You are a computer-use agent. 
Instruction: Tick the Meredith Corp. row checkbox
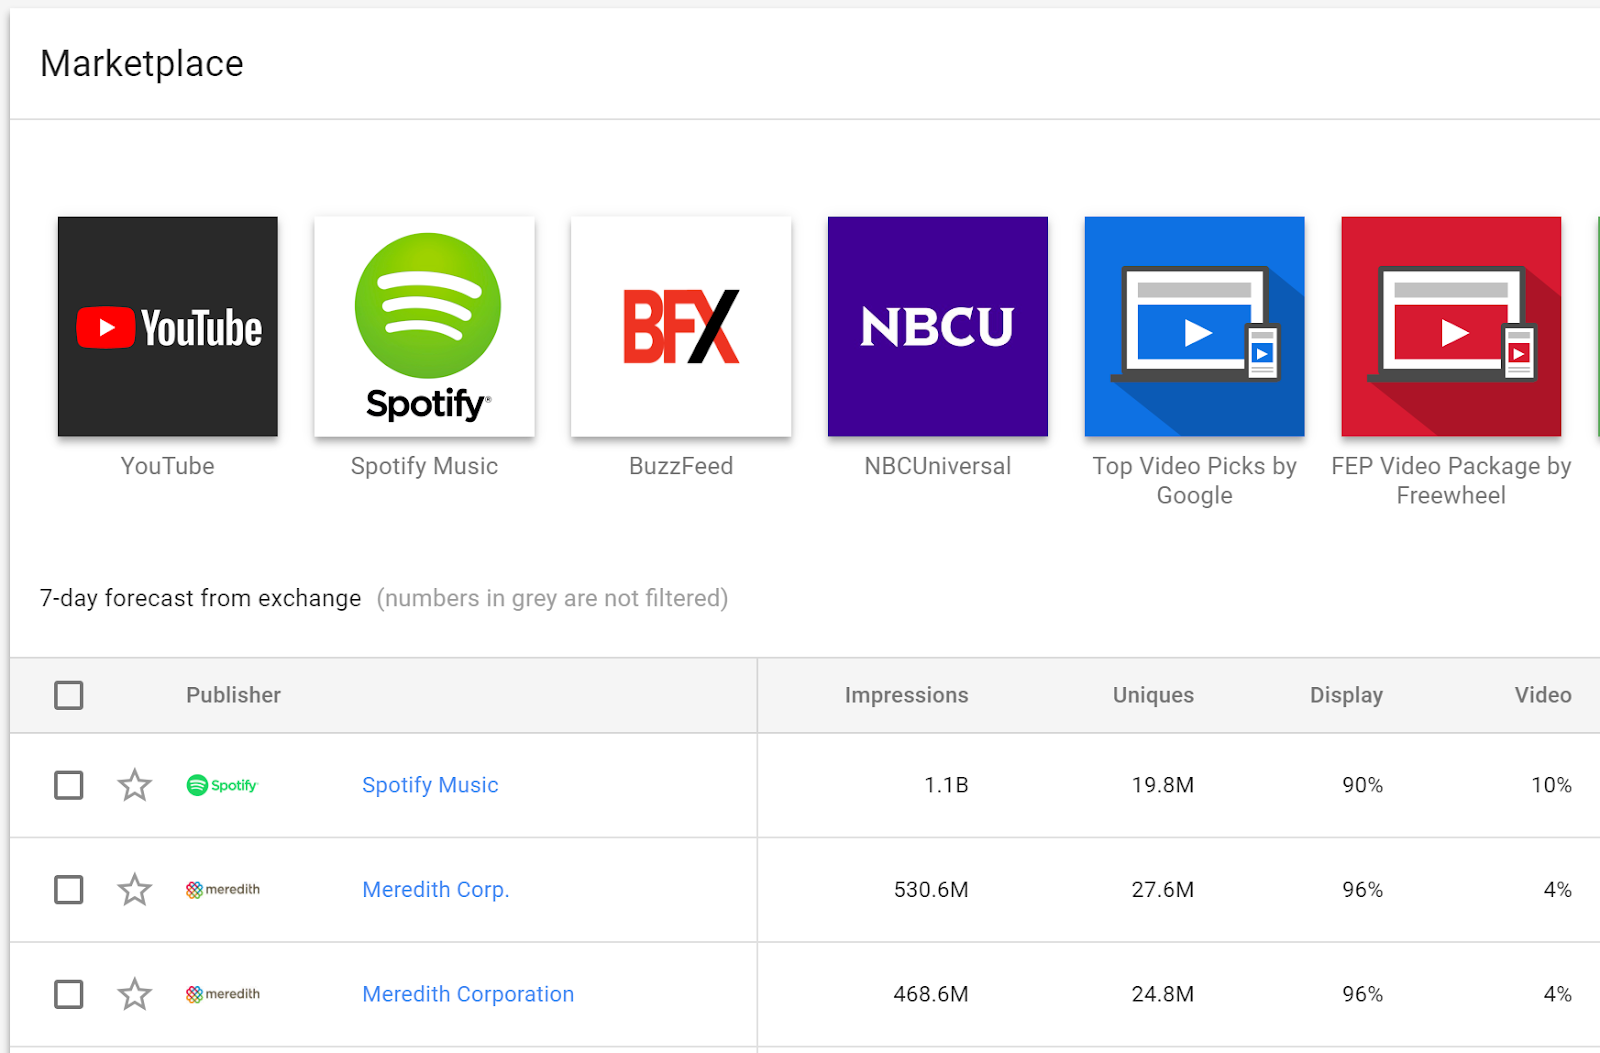(x=69, y=889)
